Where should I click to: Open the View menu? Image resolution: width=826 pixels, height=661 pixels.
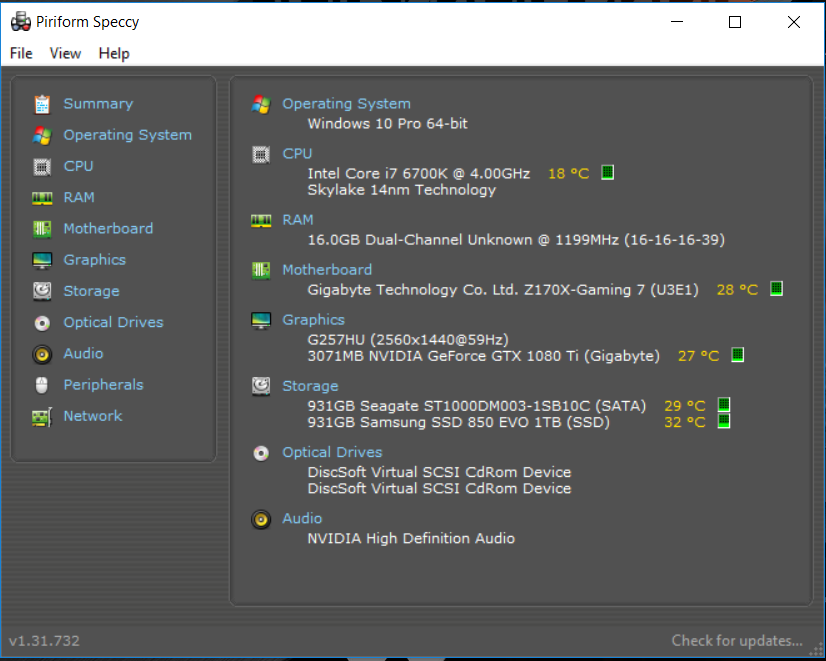[x=65, y=53]
